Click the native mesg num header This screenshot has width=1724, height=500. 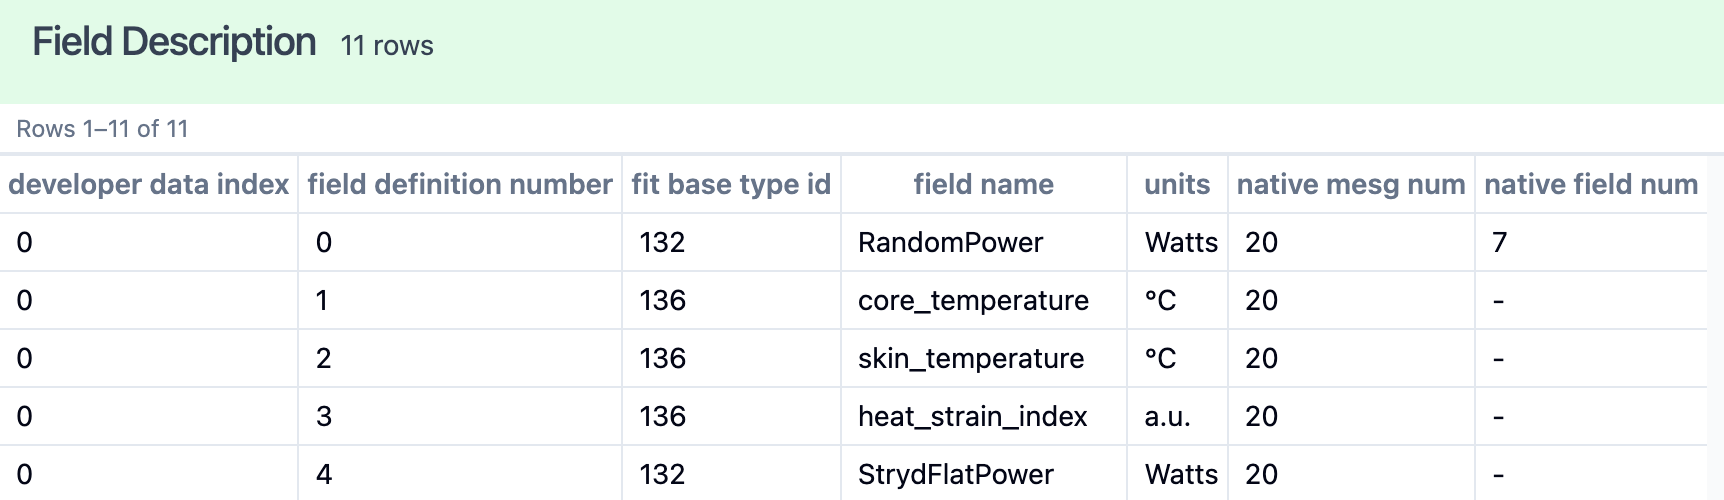point(1351,184)
